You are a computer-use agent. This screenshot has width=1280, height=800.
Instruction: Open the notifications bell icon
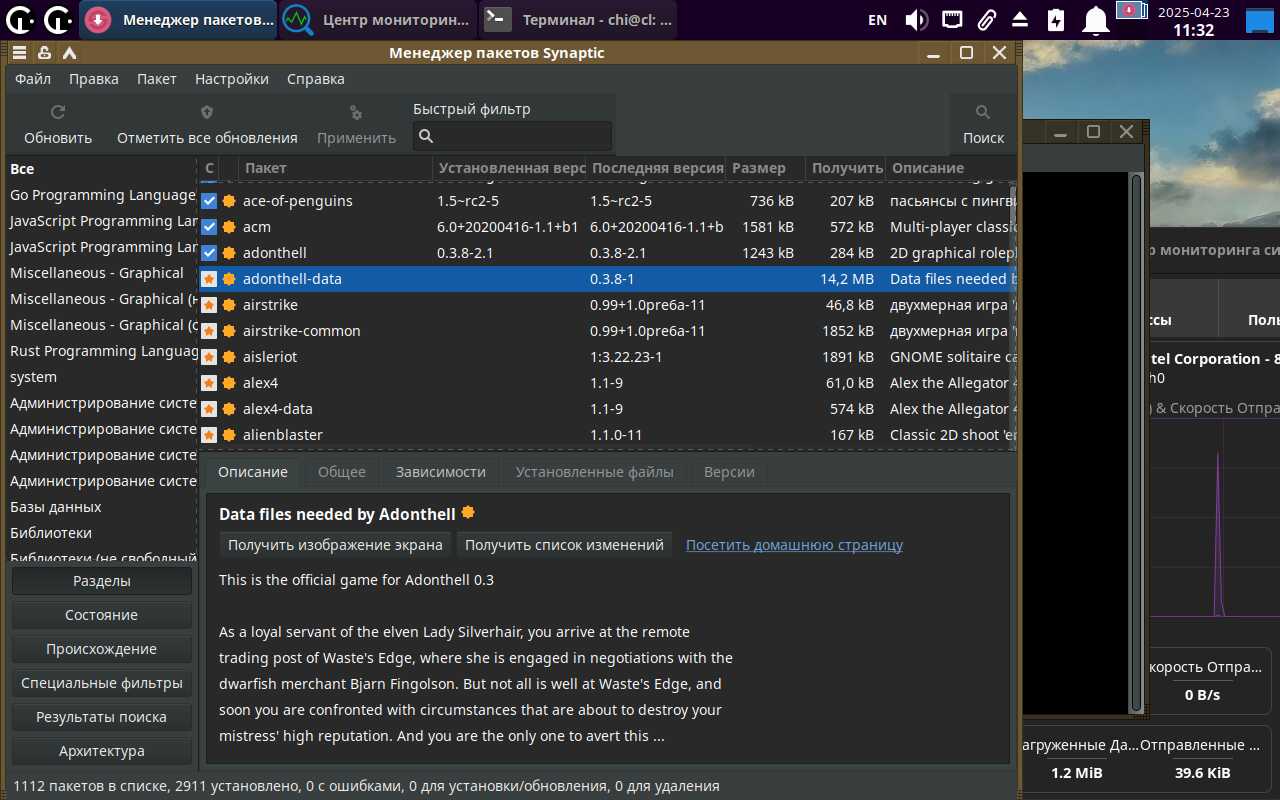(1097, 20)
